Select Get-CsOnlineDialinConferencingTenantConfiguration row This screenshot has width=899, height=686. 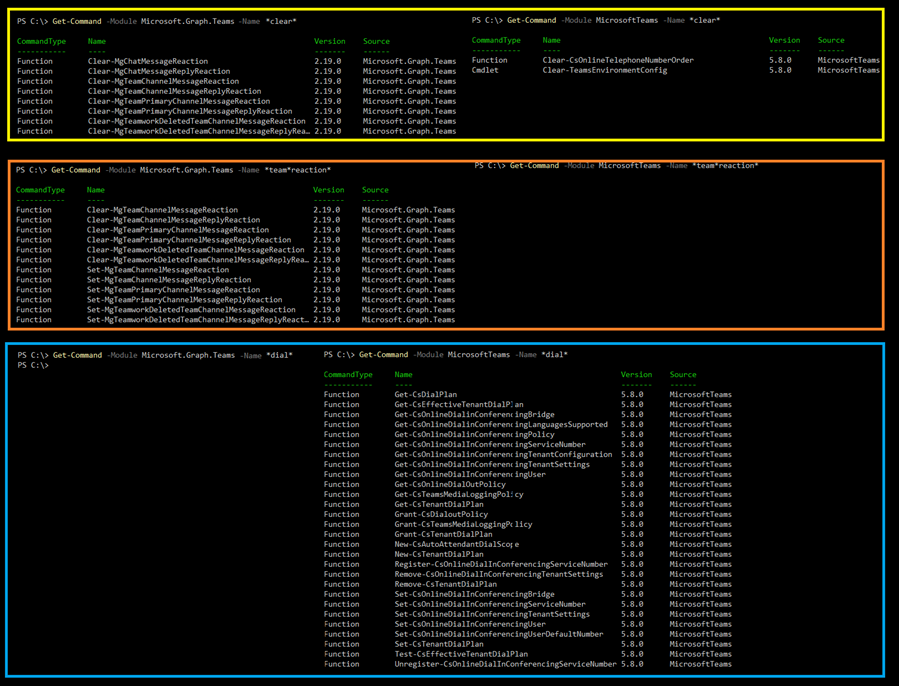point(527,454)
